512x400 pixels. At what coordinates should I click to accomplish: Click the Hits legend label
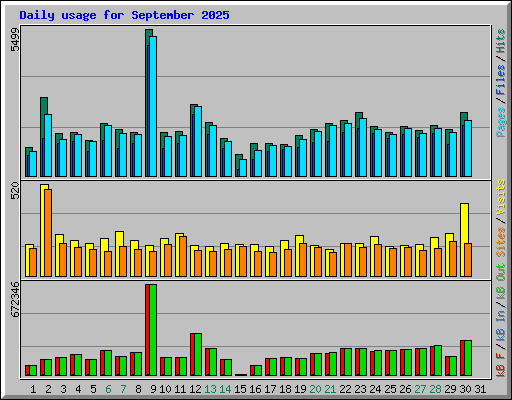click(x=500, y=41)
